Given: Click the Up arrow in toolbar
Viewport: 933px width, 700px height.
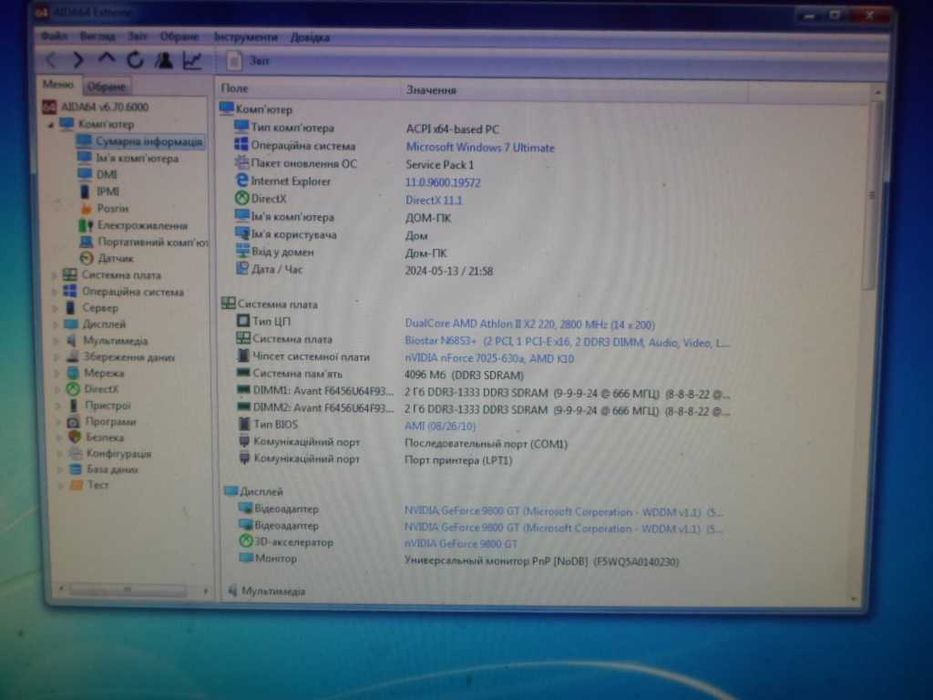Looking at the screenshot, I should tap(106, 60).
